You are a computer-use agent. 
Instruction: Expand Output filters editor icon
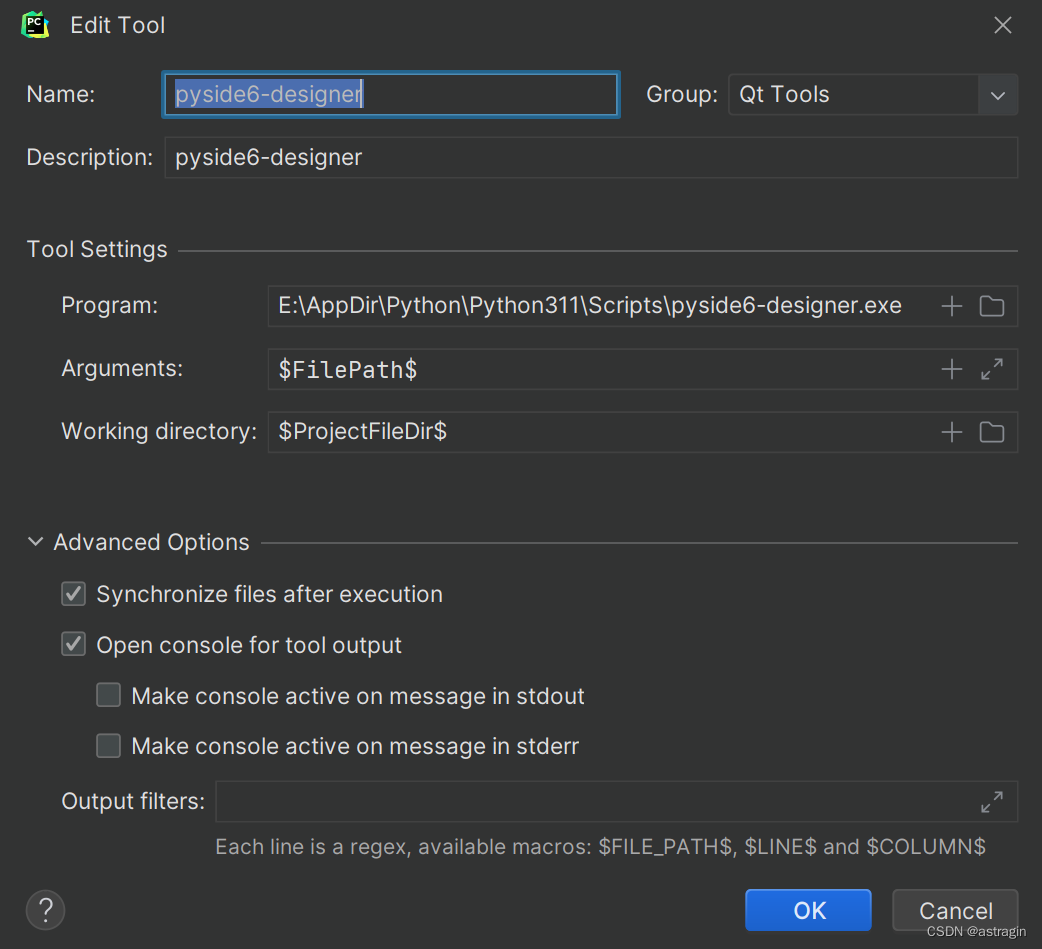point(991,802)
